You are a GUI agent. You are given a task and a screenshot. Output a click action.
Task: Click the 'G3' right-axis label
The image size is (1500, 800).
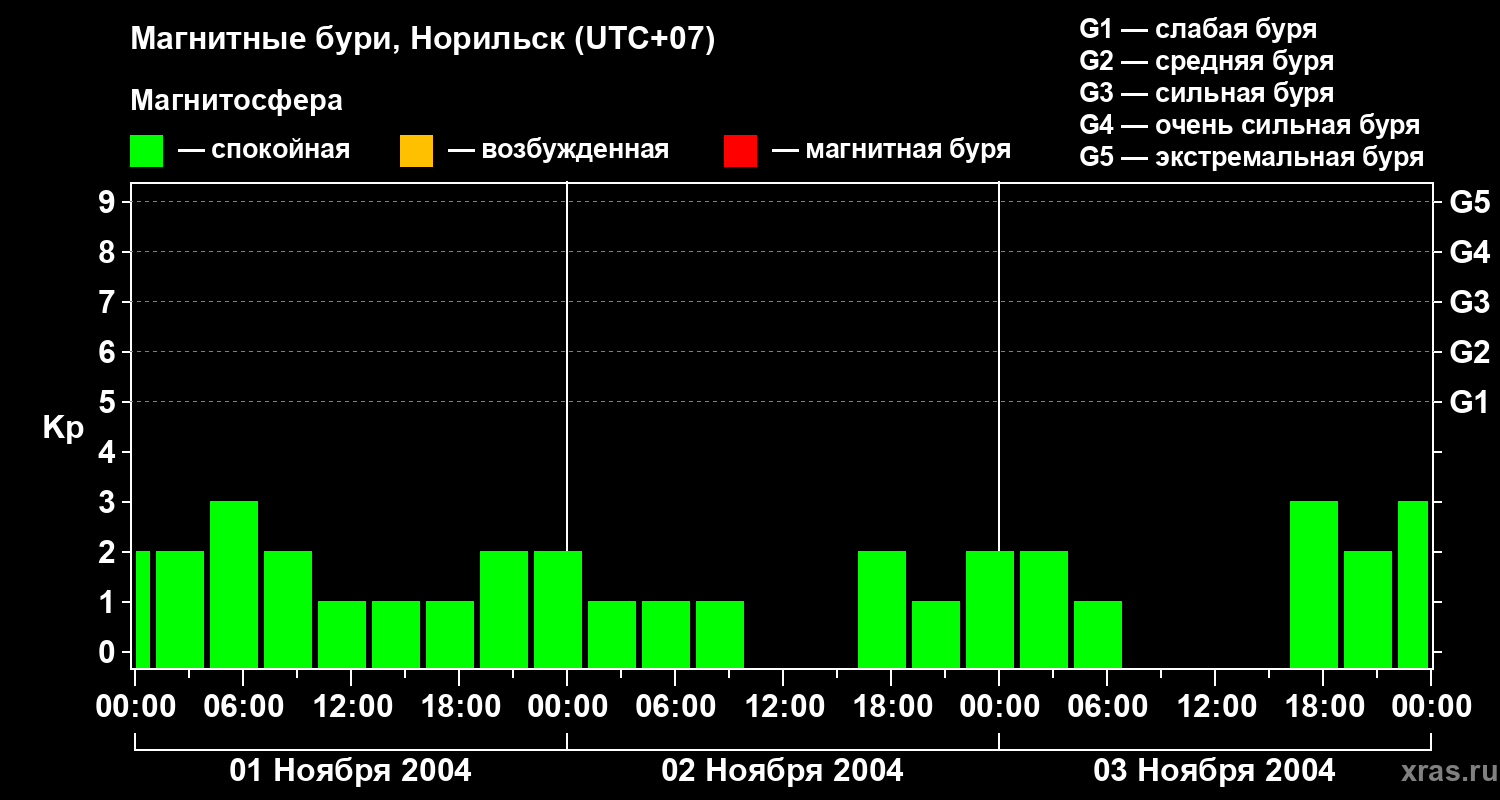click(x=1470, y=302)
